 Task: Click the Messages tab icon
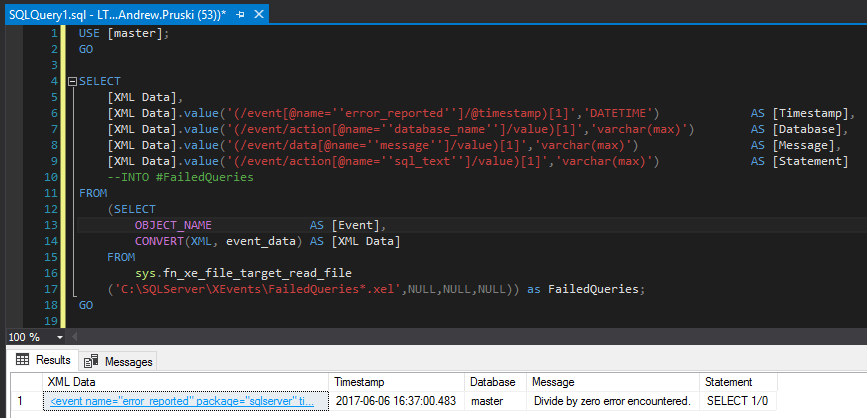tap(90, 360)
